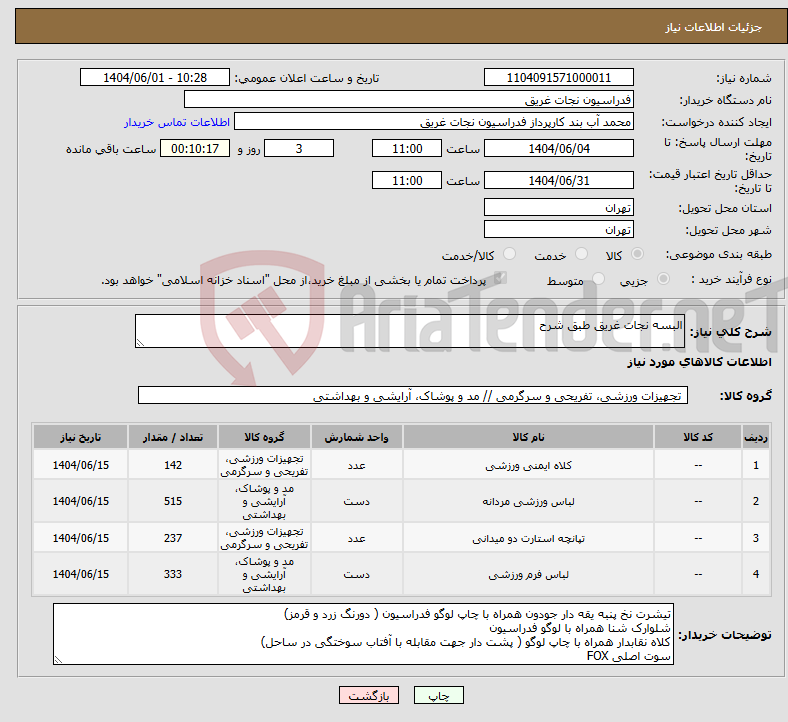The image size is (788, 722).
Task: Click the requester name field محمد آب بند
Action: click(x=434, y=122)
